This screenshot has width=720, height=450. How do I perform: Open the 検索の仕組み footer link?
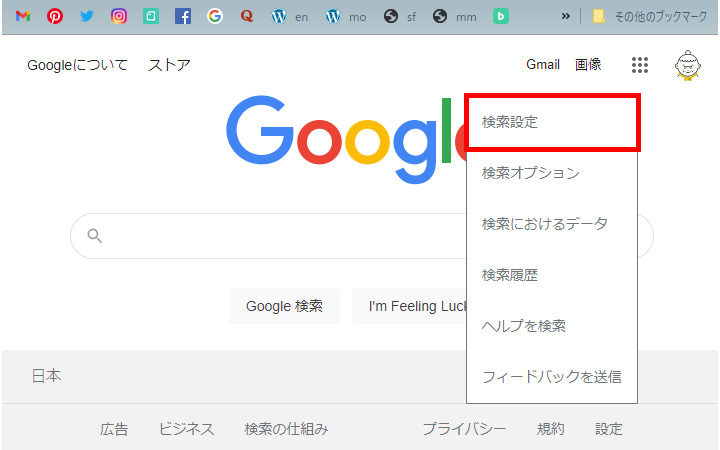[287, 429]
